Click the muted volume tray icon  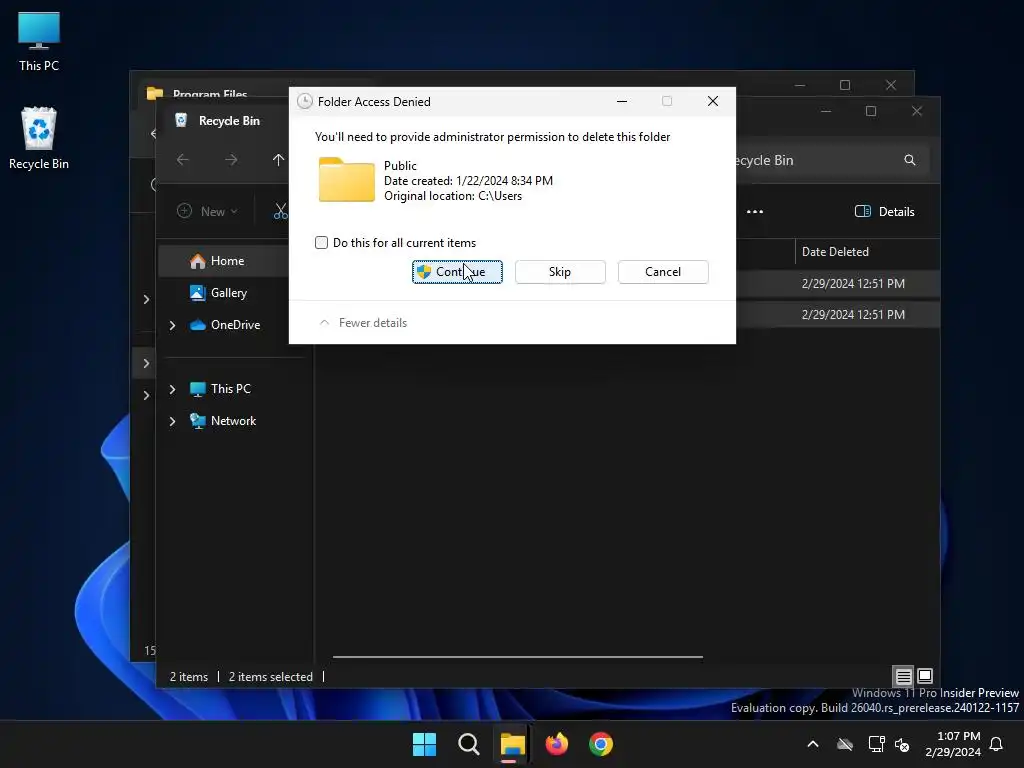[903, 744]
